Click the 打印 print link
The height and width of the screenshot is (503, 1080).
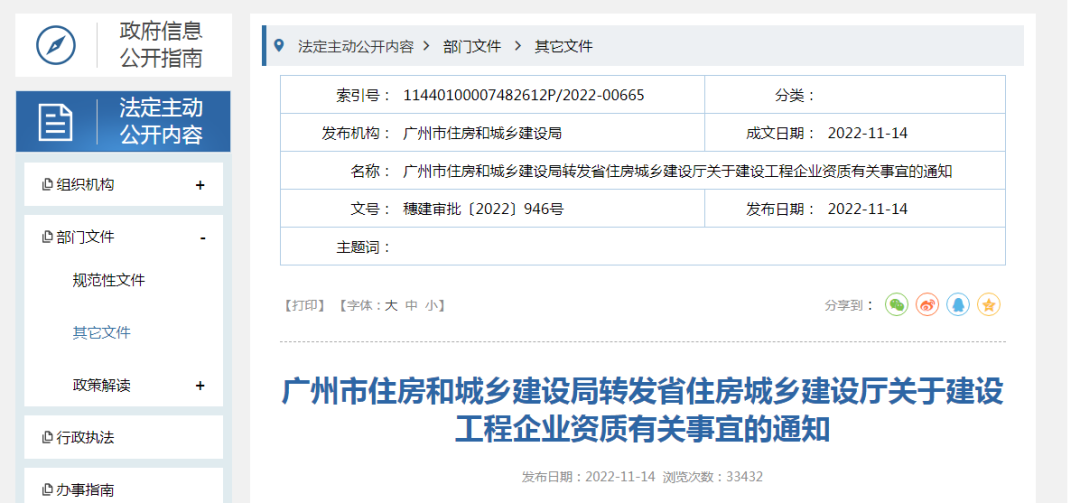tap(304, 305)
